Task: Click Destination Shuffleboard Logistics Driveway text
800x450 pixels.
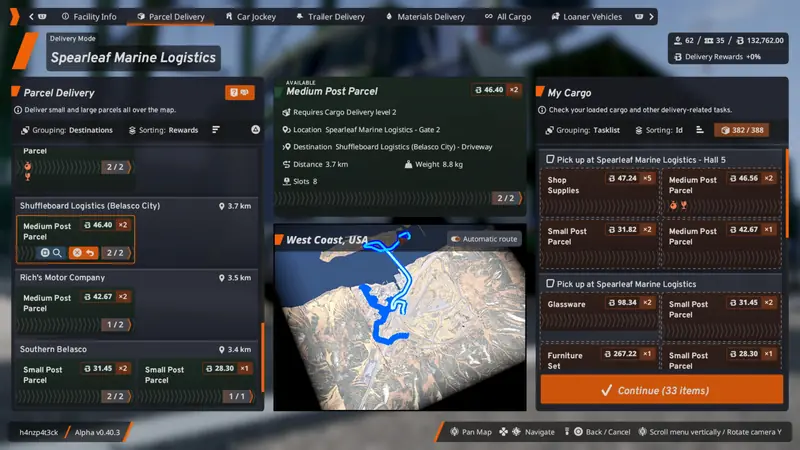Action: pos(388,147)
